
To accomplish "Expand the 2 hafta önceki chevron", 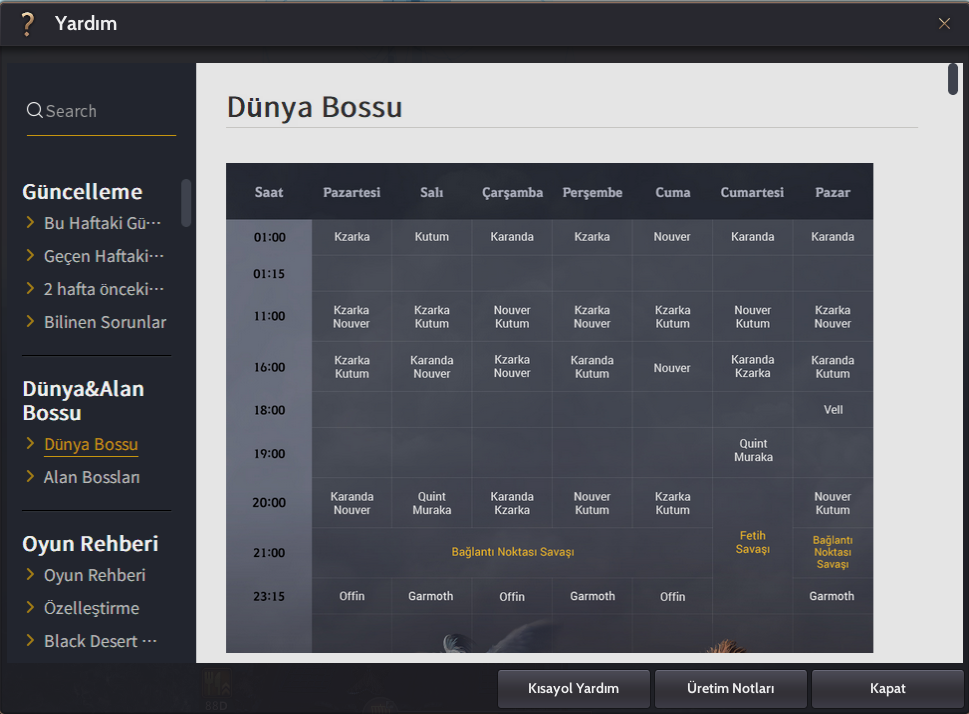I will pyautogui.click(x=30, y=289).
